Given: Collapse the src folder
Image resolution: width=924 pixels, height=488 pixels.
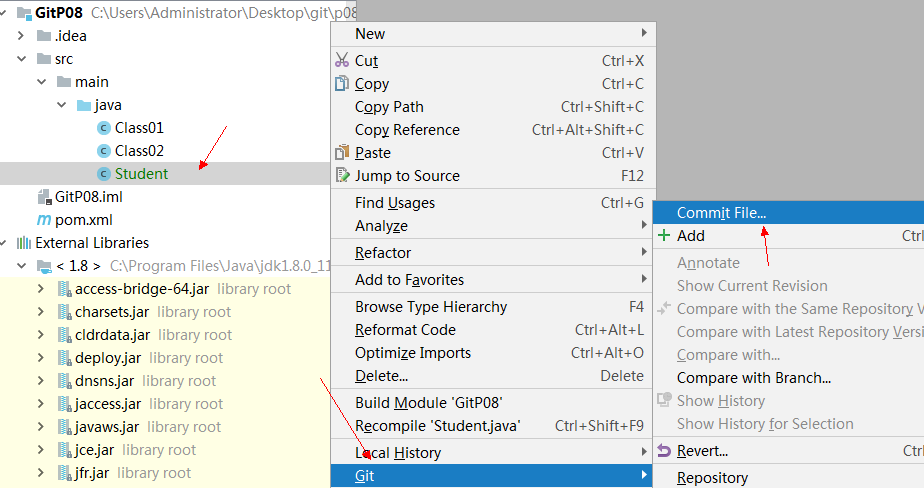Looking at the screenshot, I should (22, 59).
